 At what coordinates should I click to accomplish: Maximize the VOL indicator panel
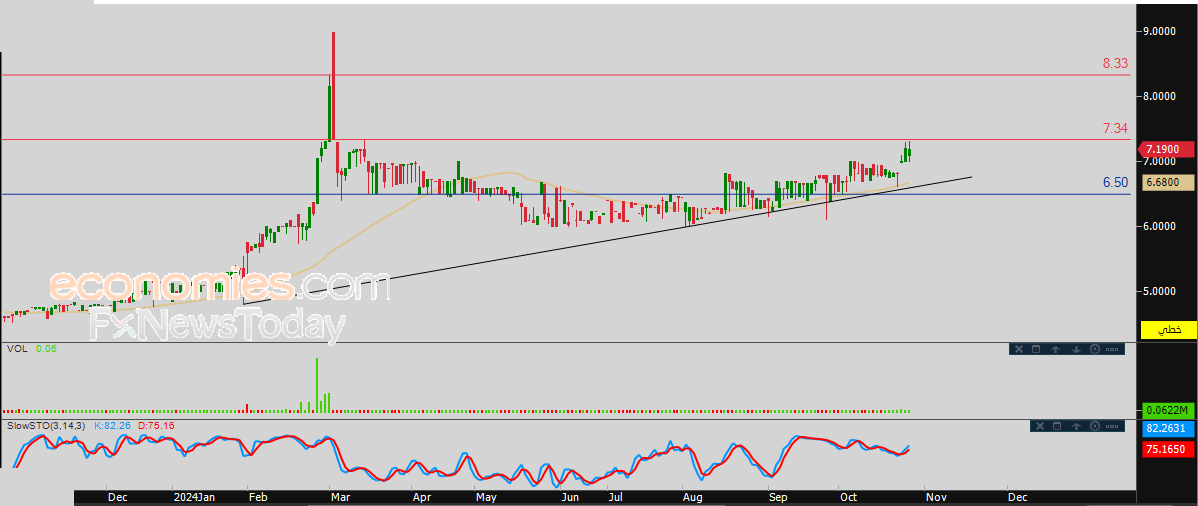(1036, 349)
